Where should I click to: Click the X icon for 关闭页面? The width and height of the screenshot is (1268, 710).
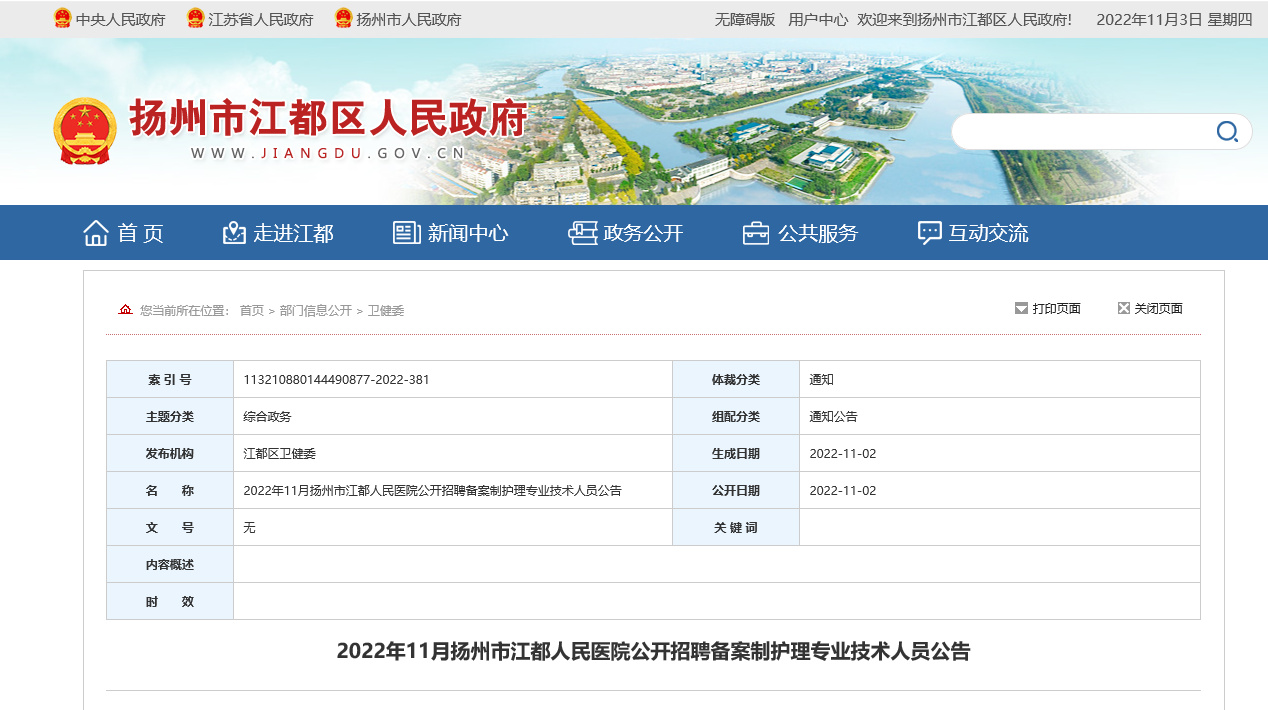1124,308
